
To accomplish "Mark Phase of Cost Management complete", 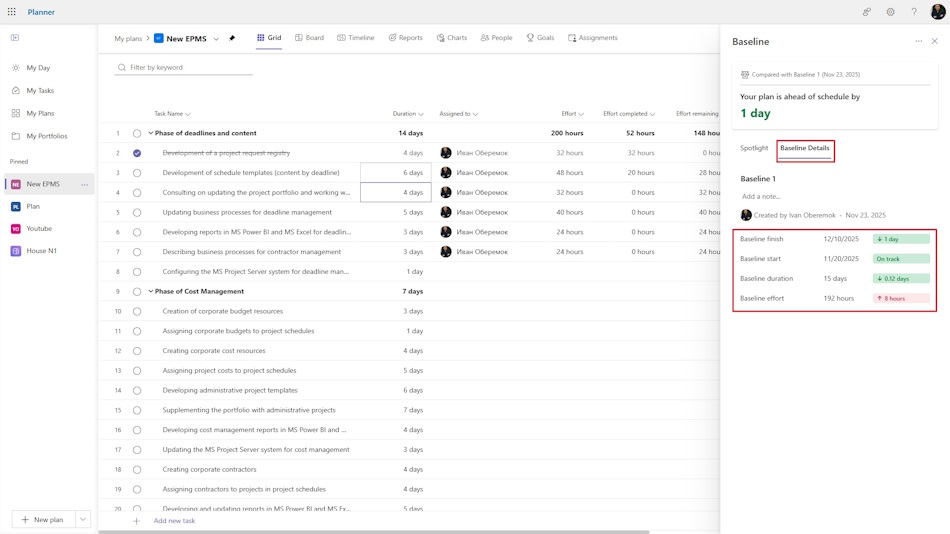I will tap(137, 292).
